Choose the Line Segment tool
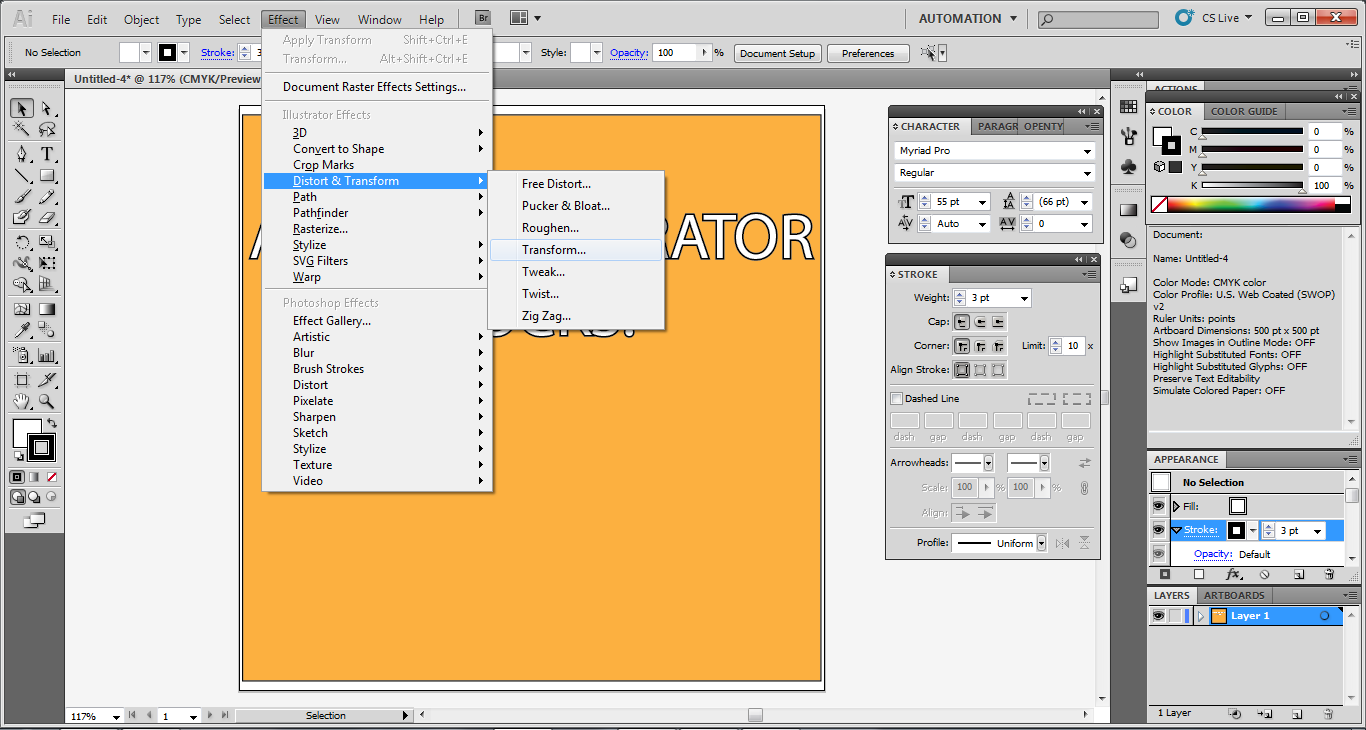The image size is (1366, 730). tap(22, 176)
